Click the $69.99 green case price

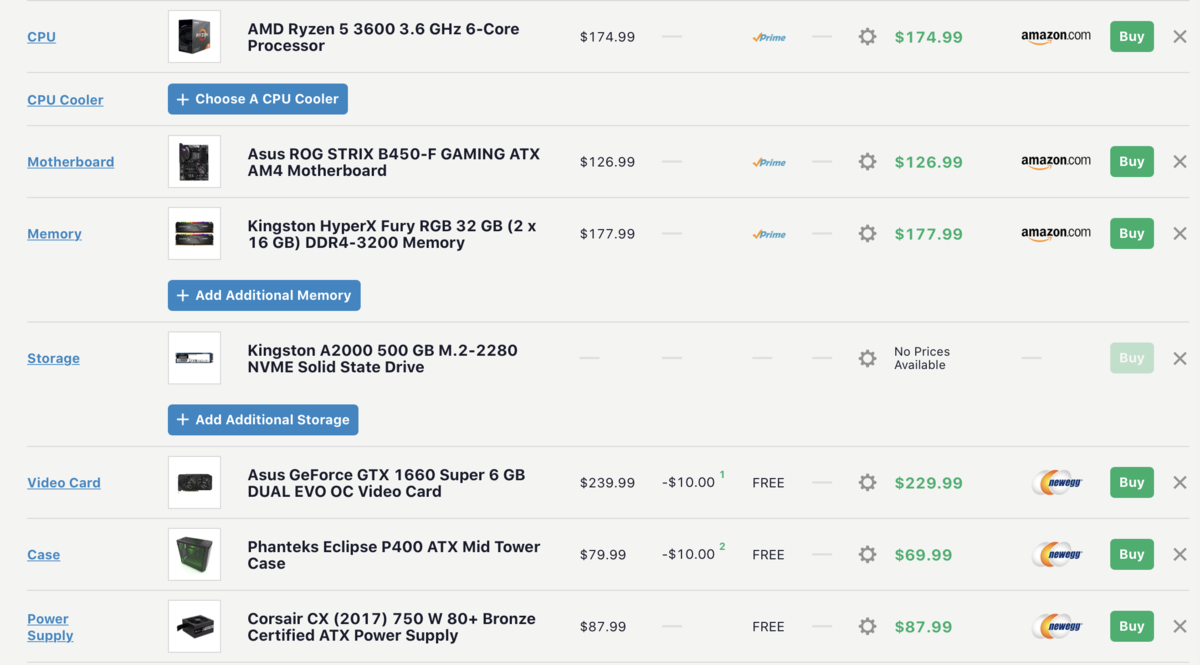pos(923,555)
